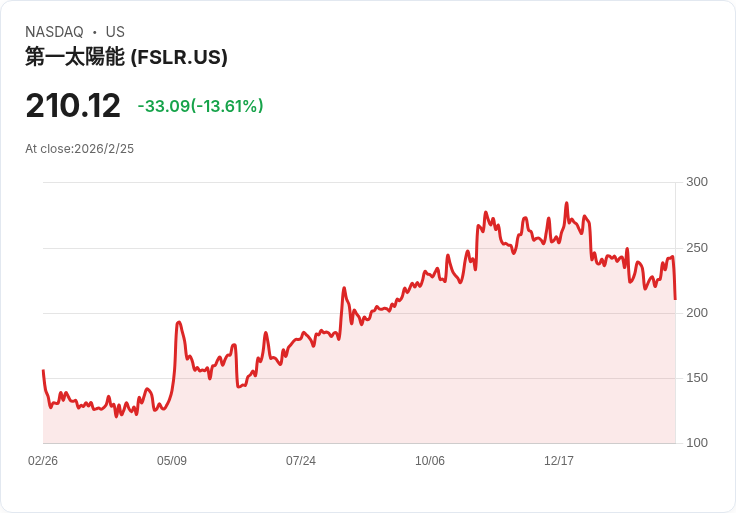The width and height of the screenshot is (736, 513).
Task: Click the 300 y-axis price label
Action: pos(696,182)
